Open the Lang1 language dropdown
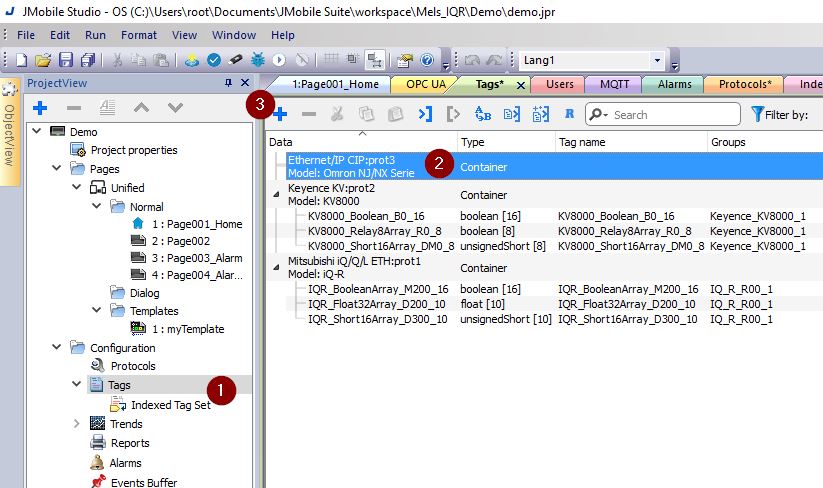Image resolution: width=823 pixels, height=488 pixels. 657,60
